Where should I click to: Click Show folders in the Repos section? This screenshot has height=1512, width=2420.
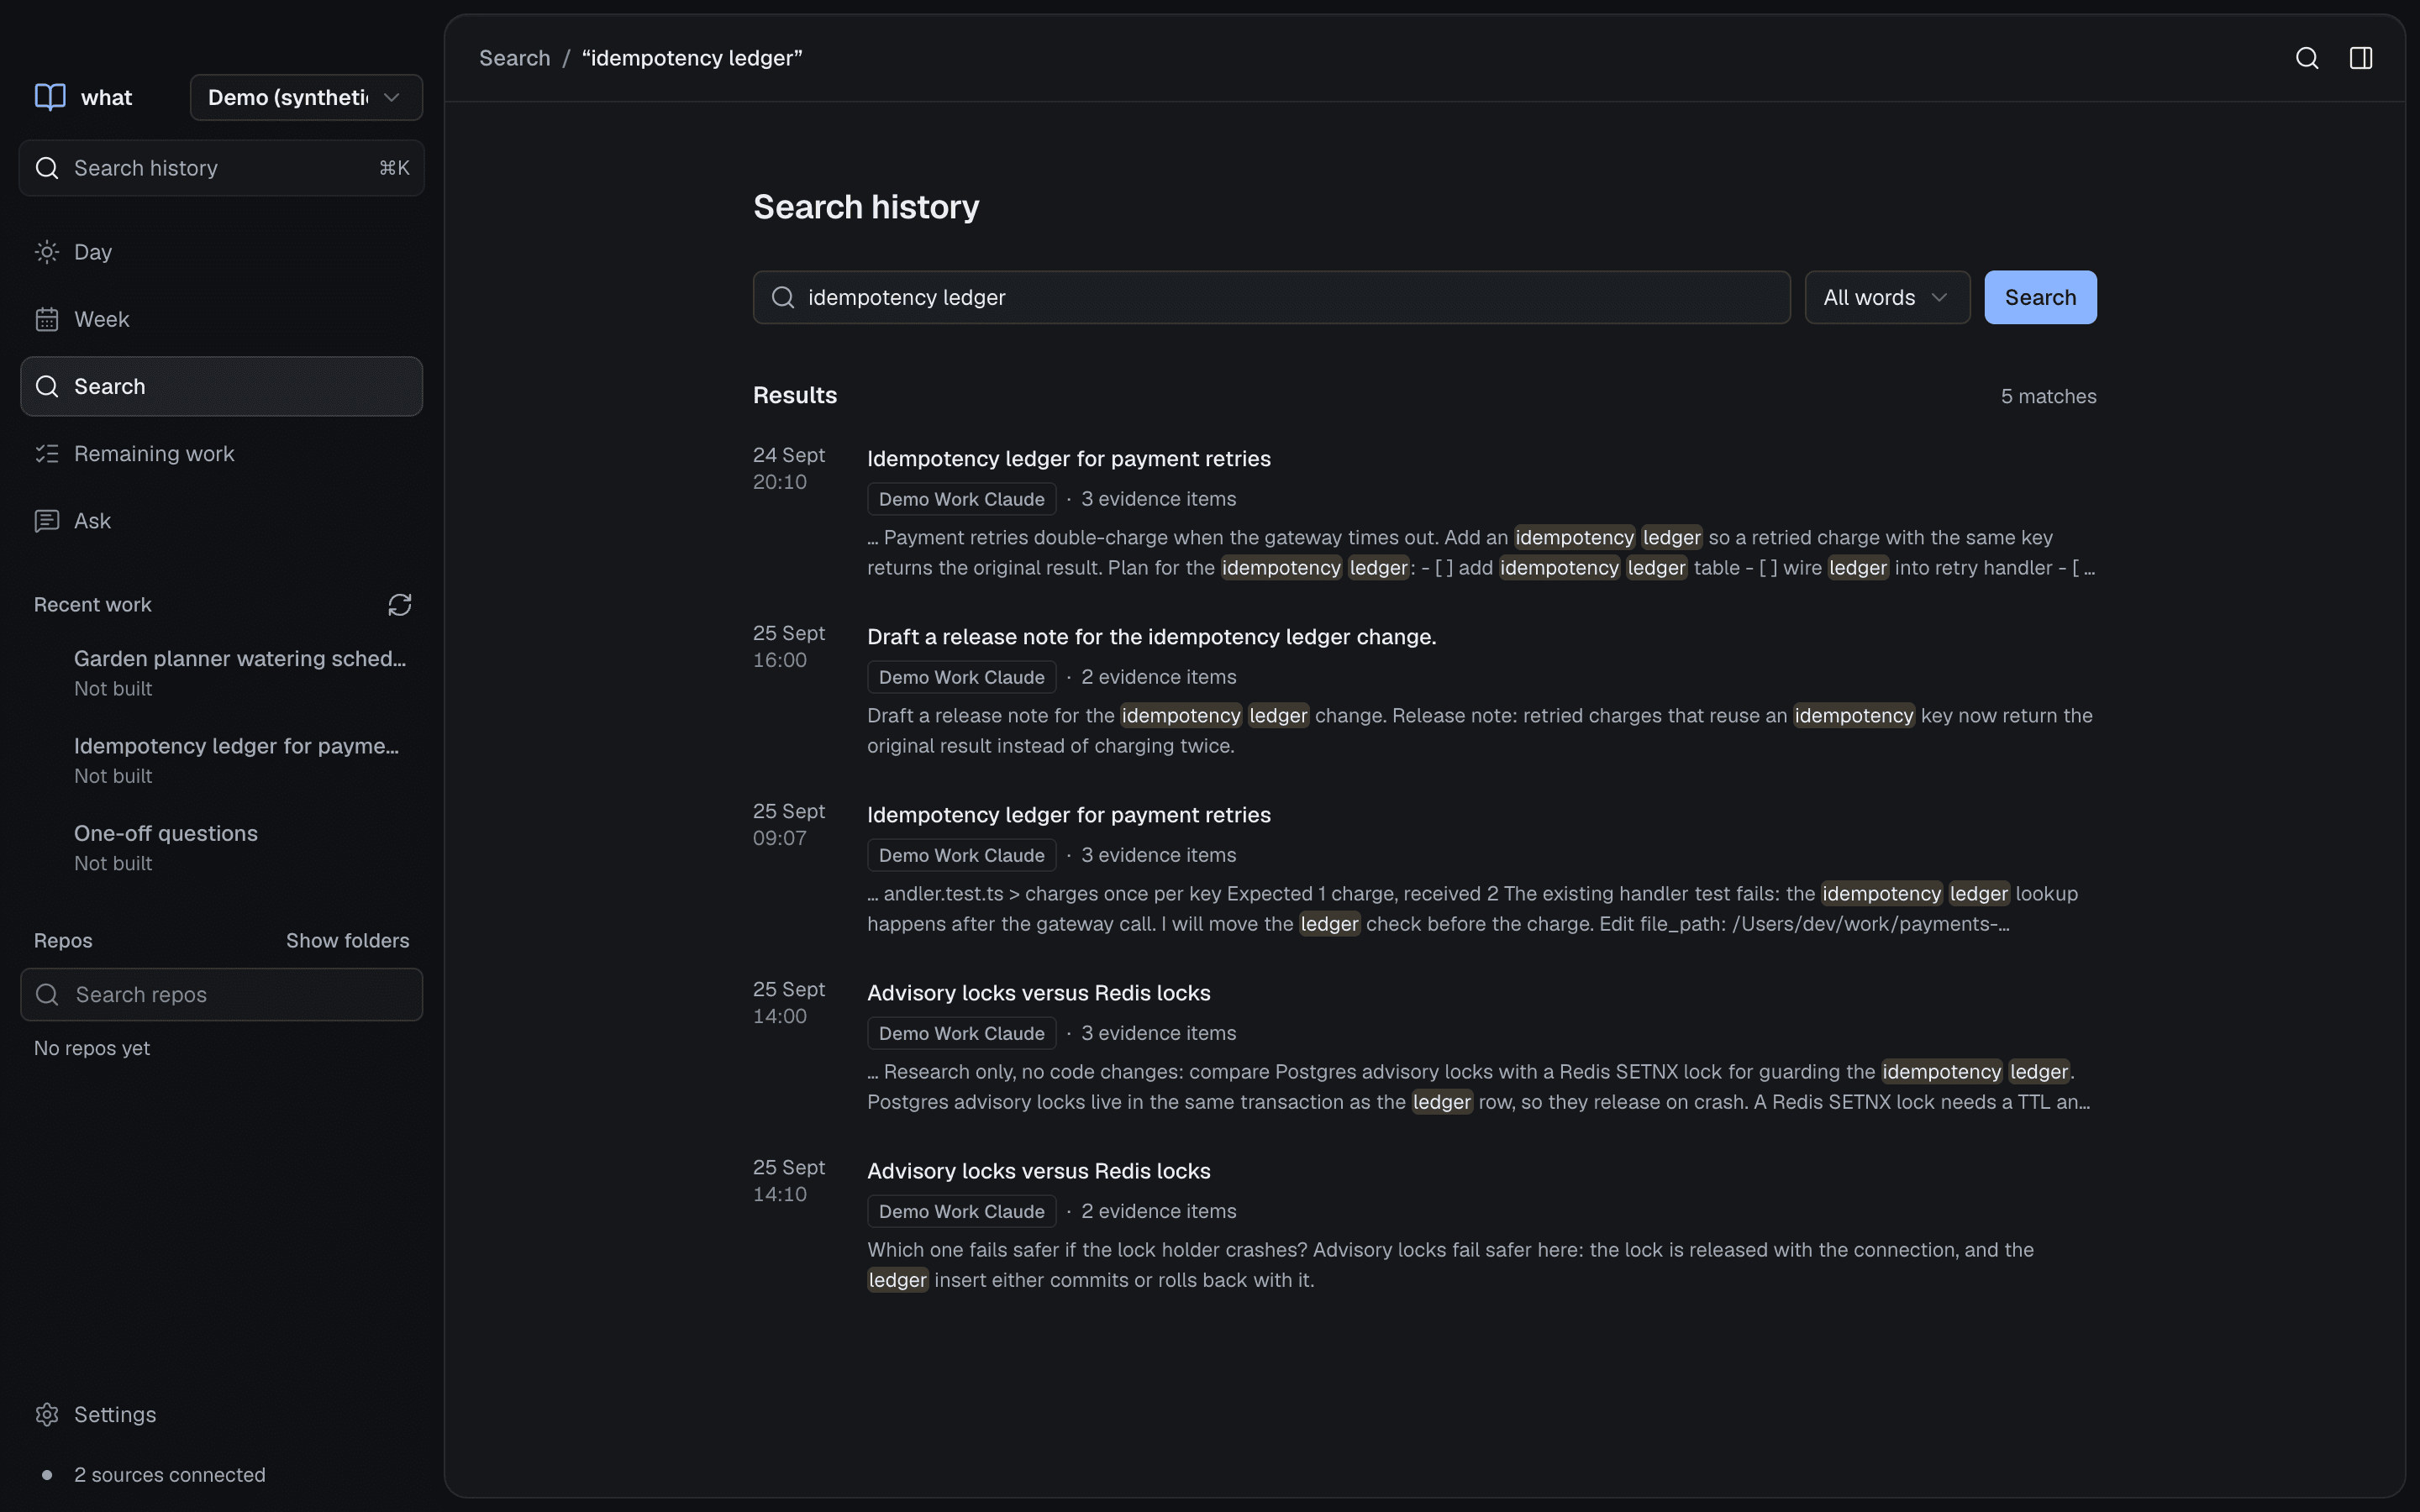pos(347,941)
